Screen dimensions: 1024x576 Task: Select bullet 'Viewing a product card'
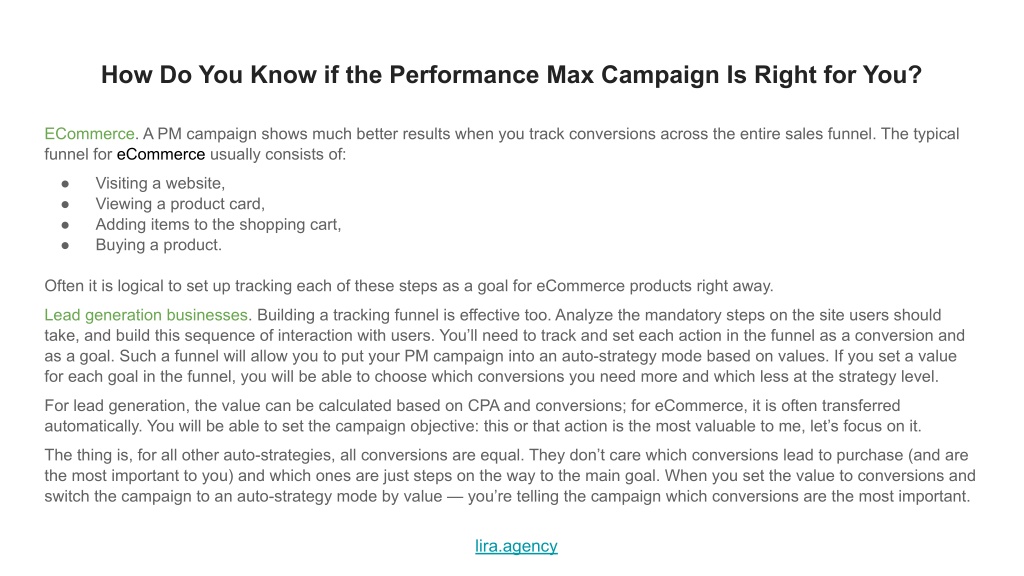[x=180, y=204]
